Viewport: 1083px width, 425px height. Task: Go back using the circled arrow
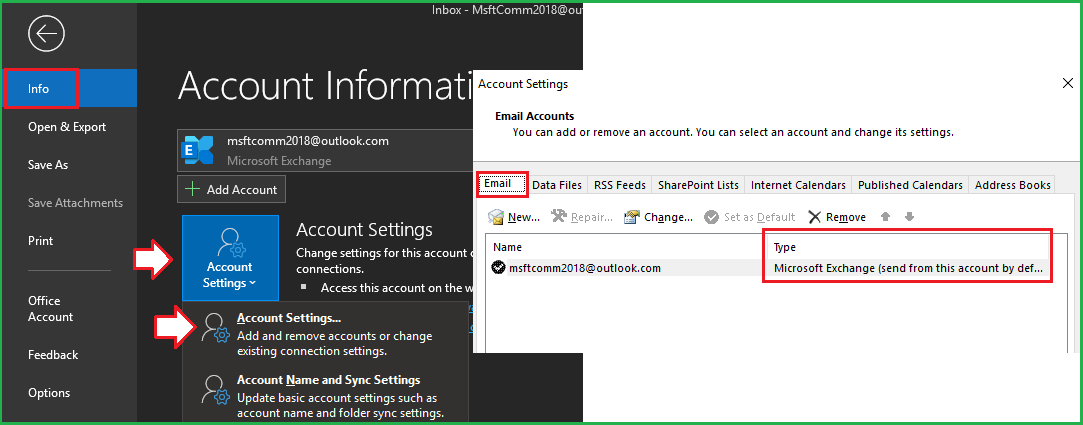pyautogui.click(x=46, y=33)
